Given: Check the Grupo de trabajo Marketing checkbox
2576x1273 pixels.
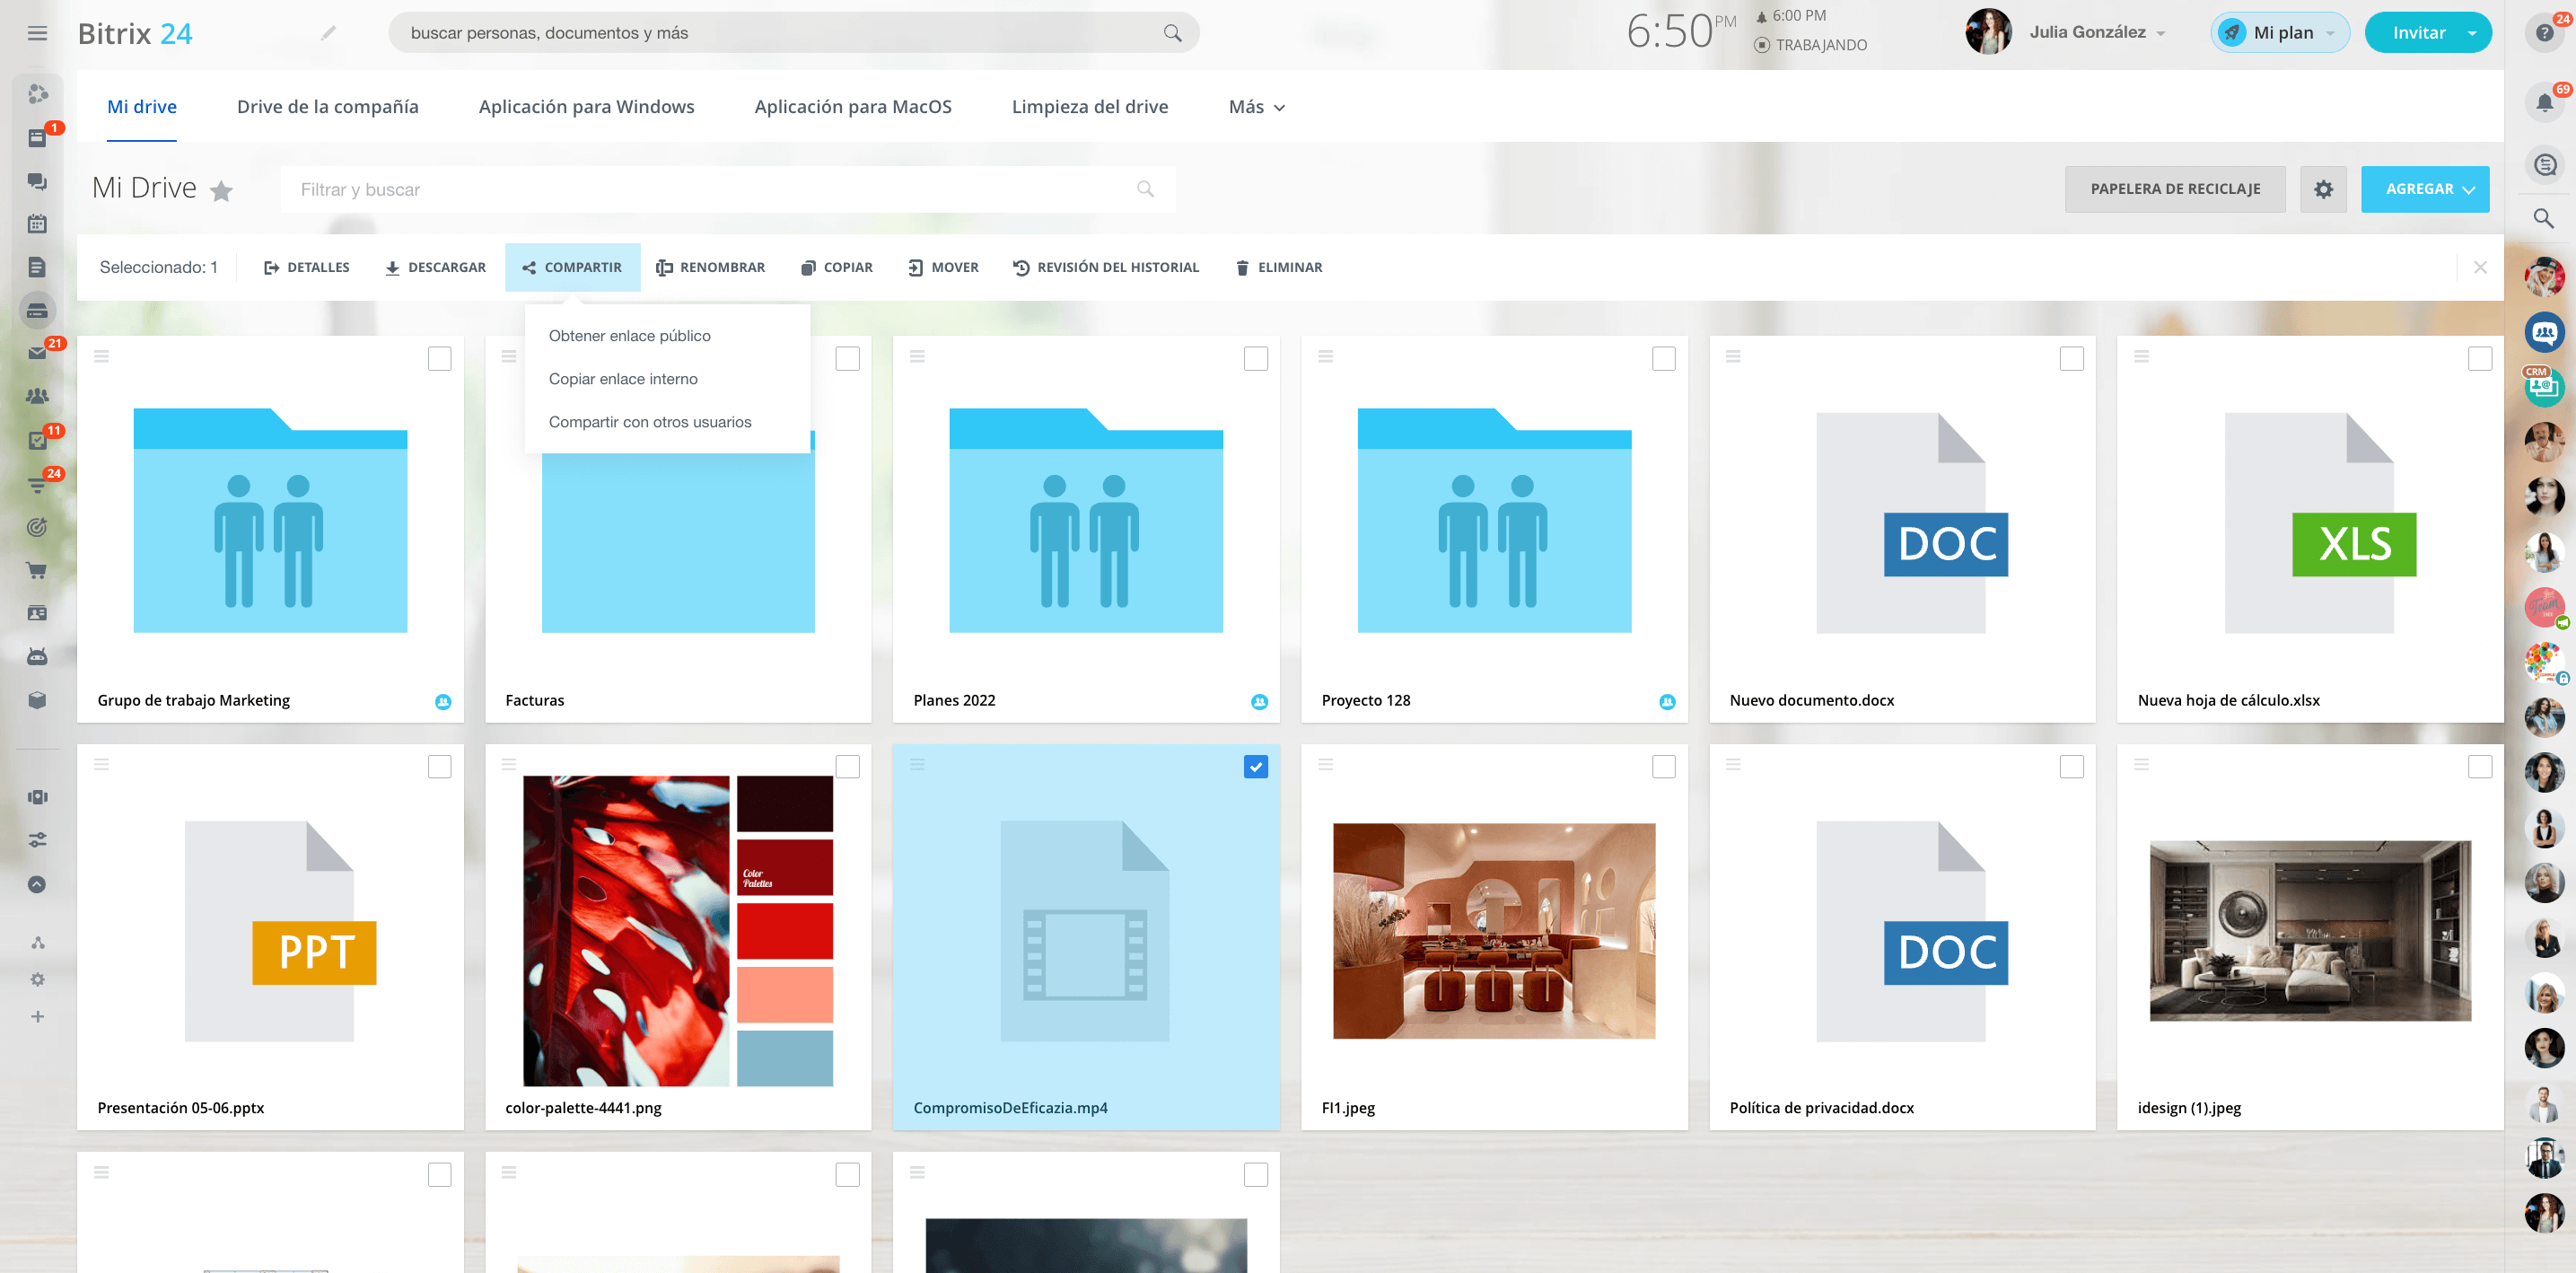Looking at the screenshot, I should 439,358.
